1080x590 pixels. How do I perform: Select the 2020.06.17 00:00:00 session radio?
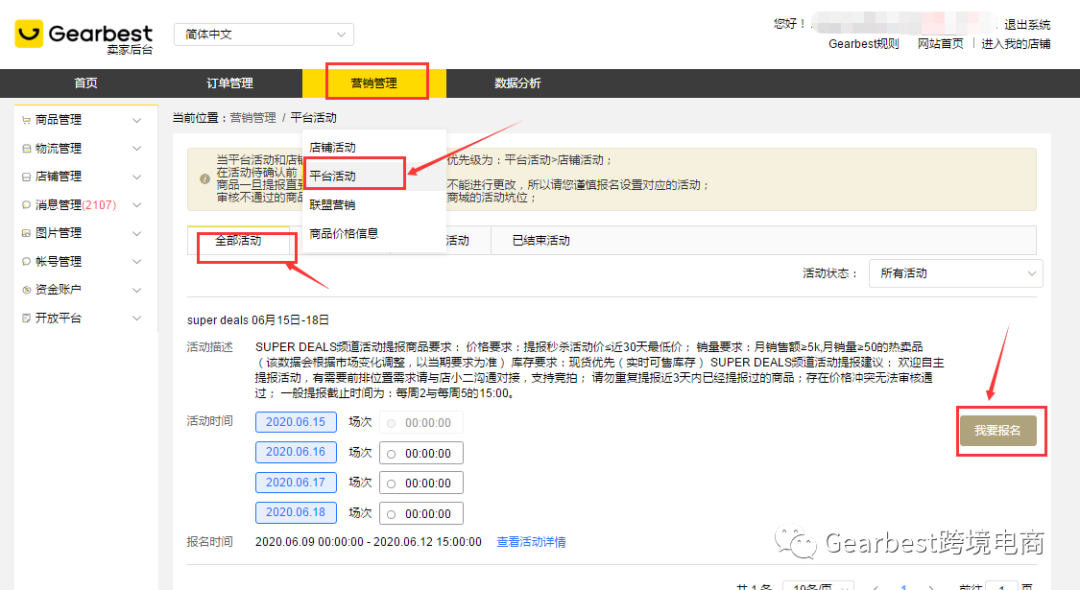391,484
